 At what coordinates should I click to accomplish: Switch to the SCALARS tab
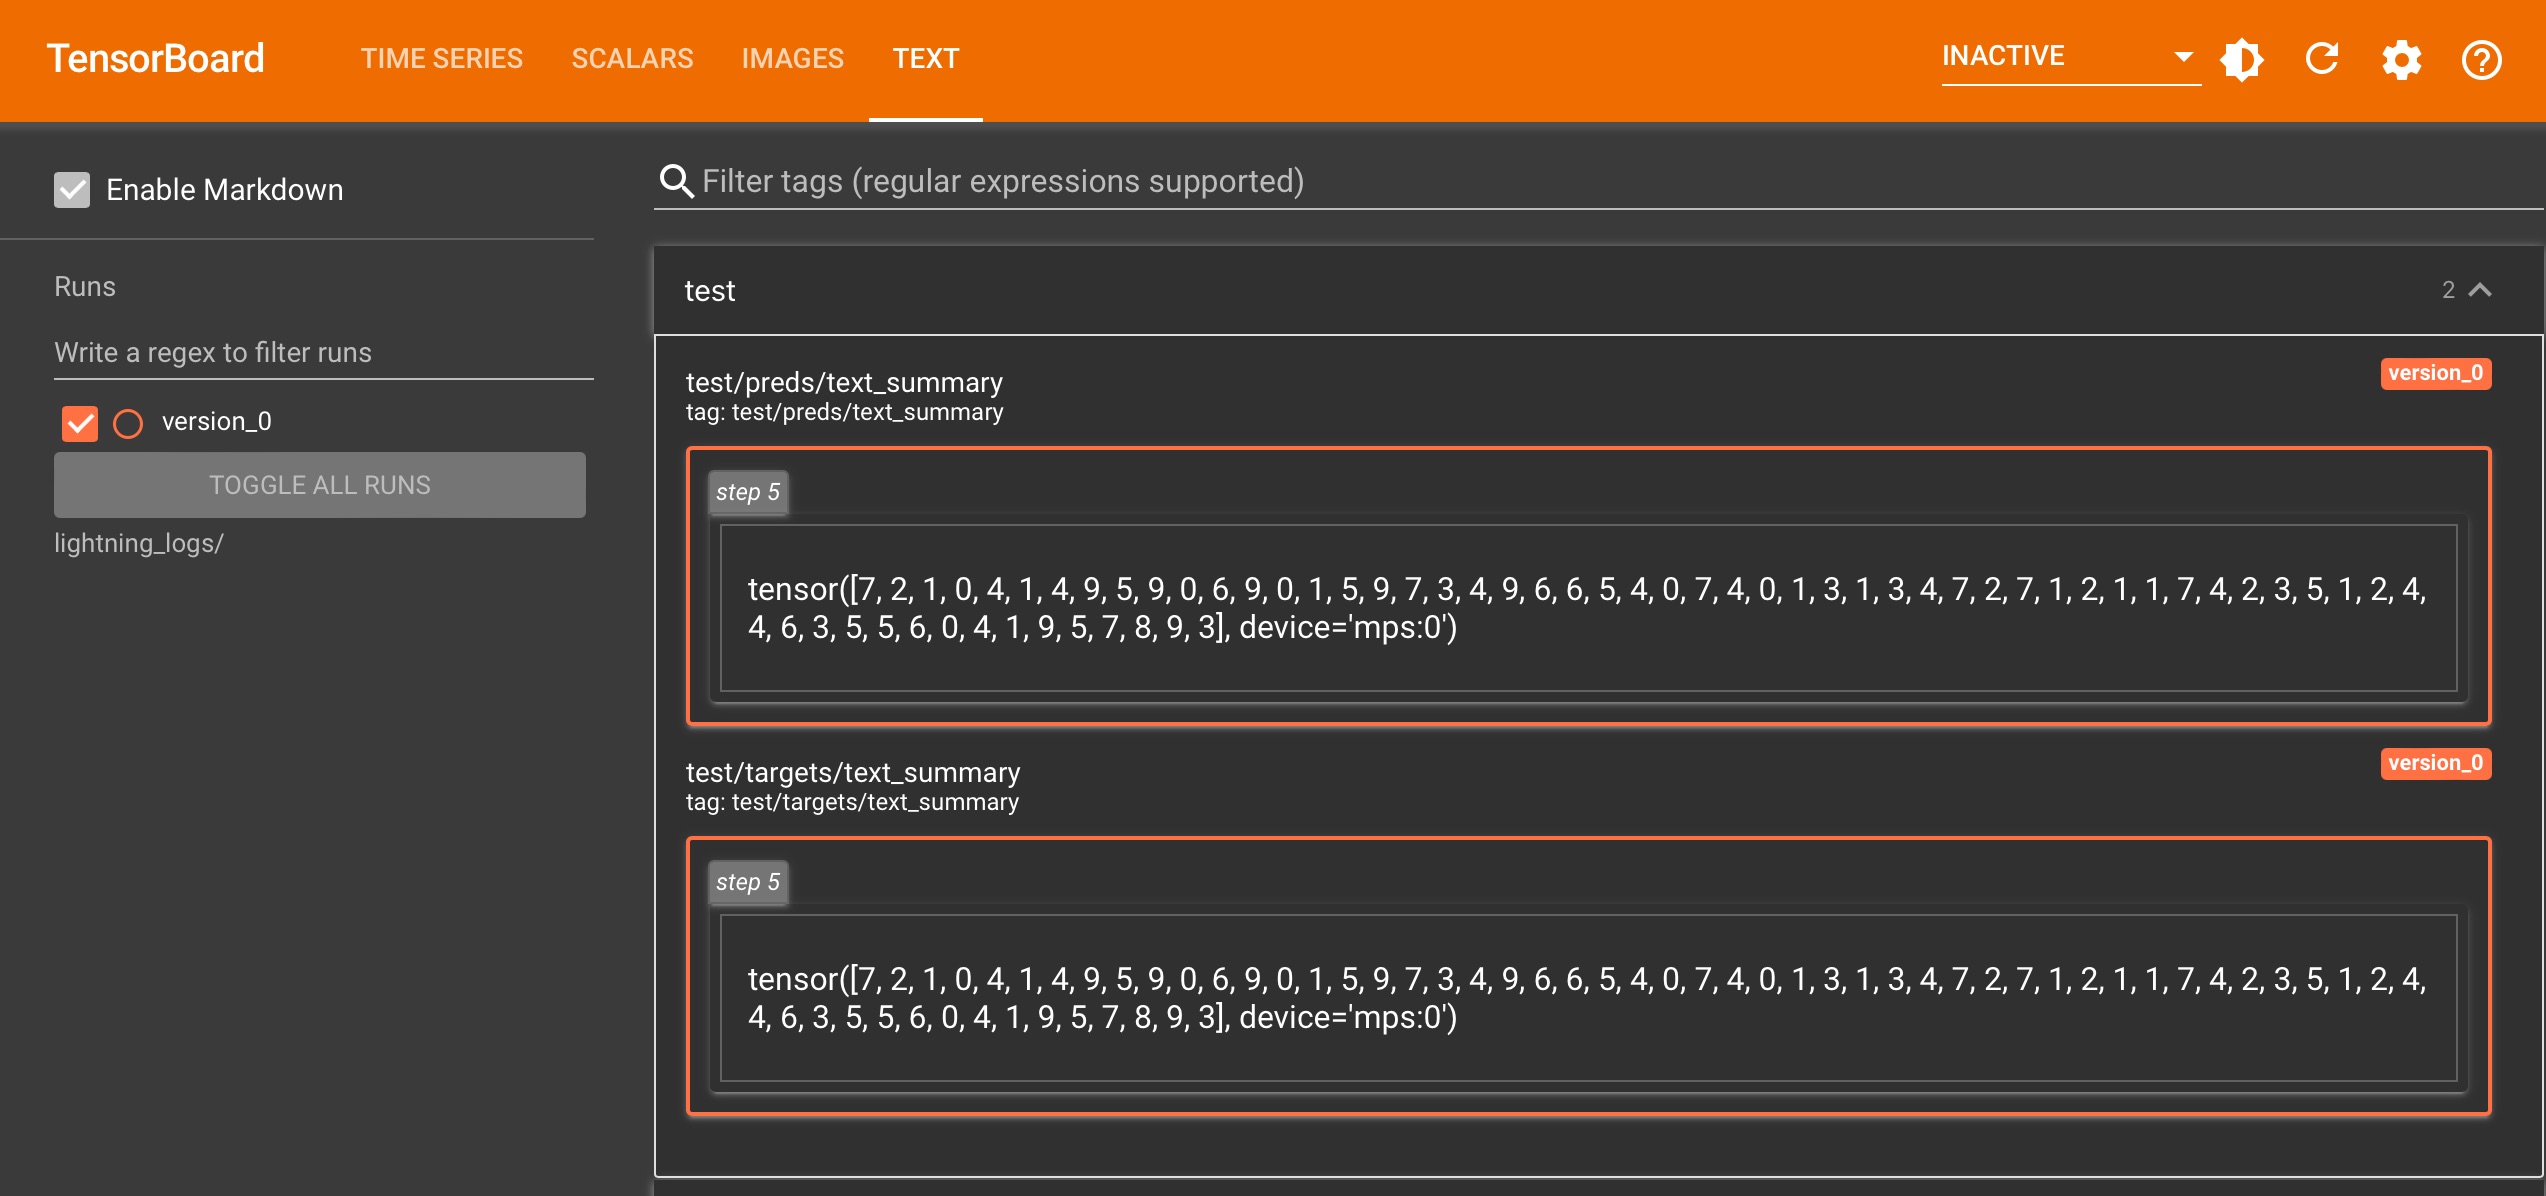pos(632,59)
